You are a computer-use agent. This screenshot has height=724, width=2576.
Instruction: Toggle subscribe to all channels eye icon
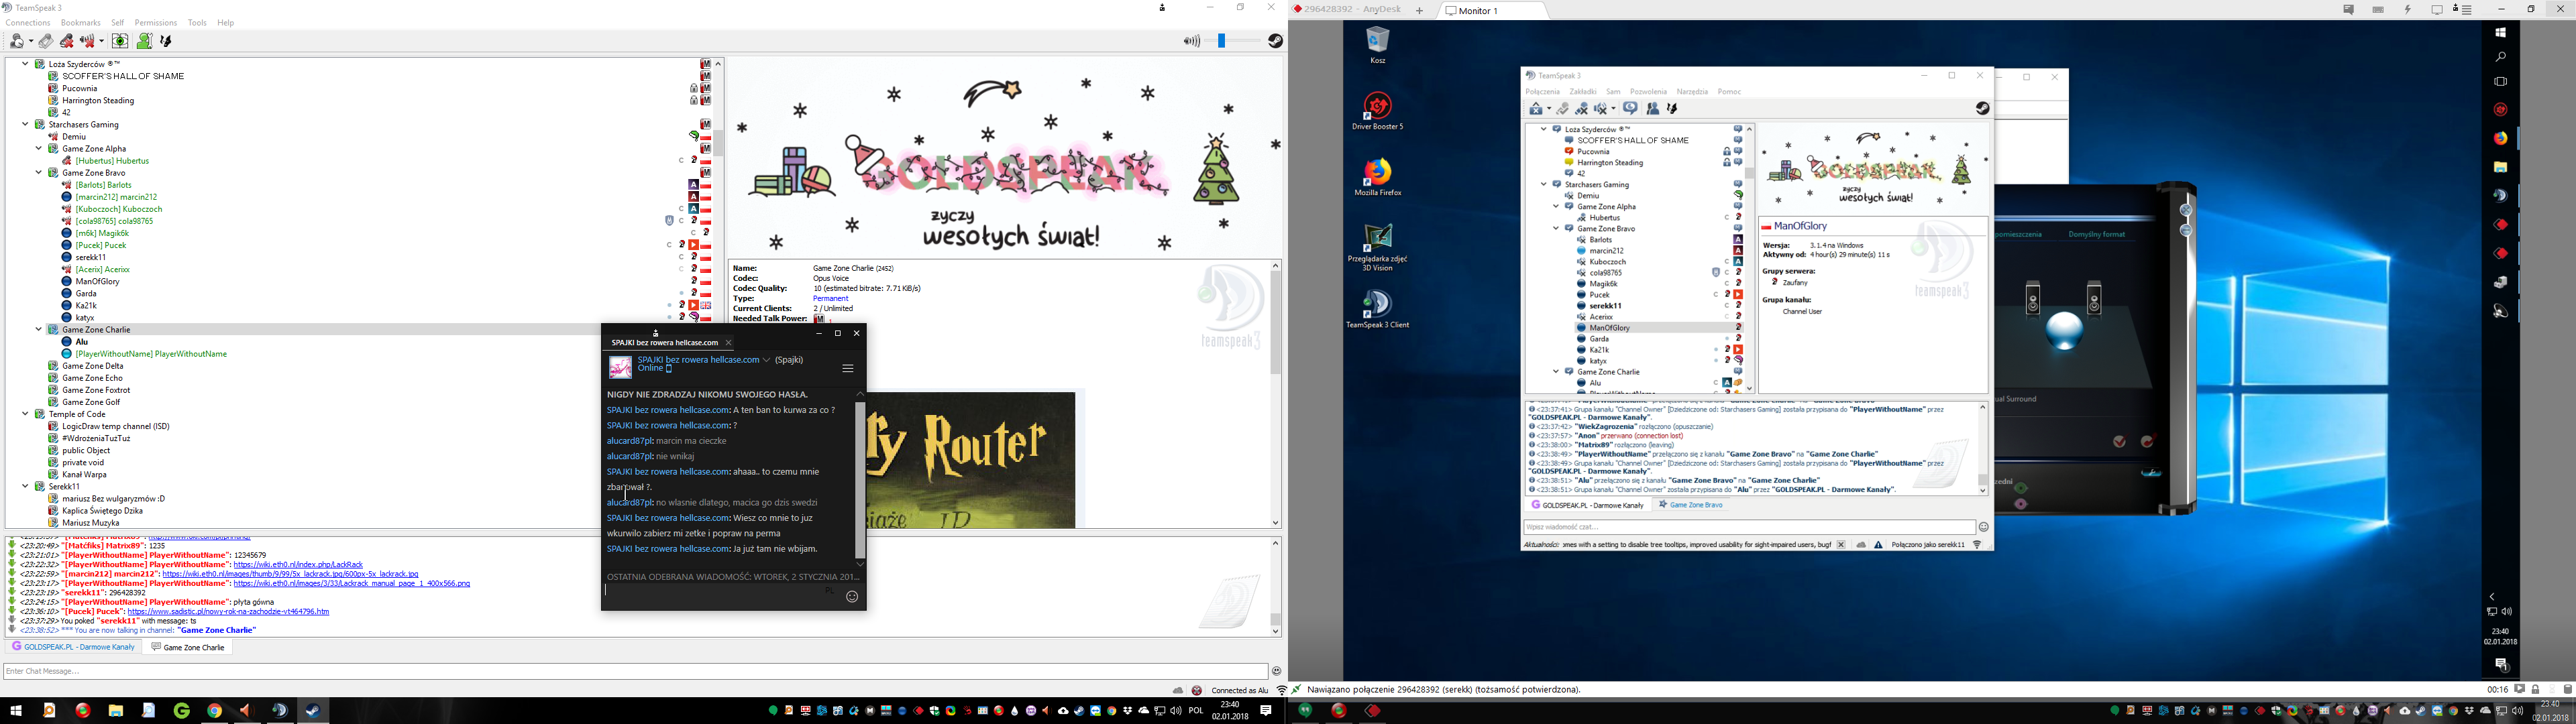tap(120, 41)
